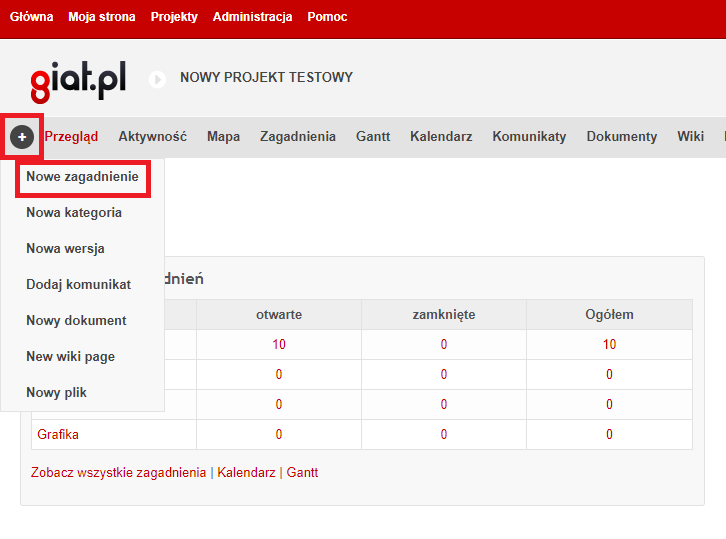The image size is (726, 539).
Task: Click the zamknięte column header
Action: (x=444, y=315)
